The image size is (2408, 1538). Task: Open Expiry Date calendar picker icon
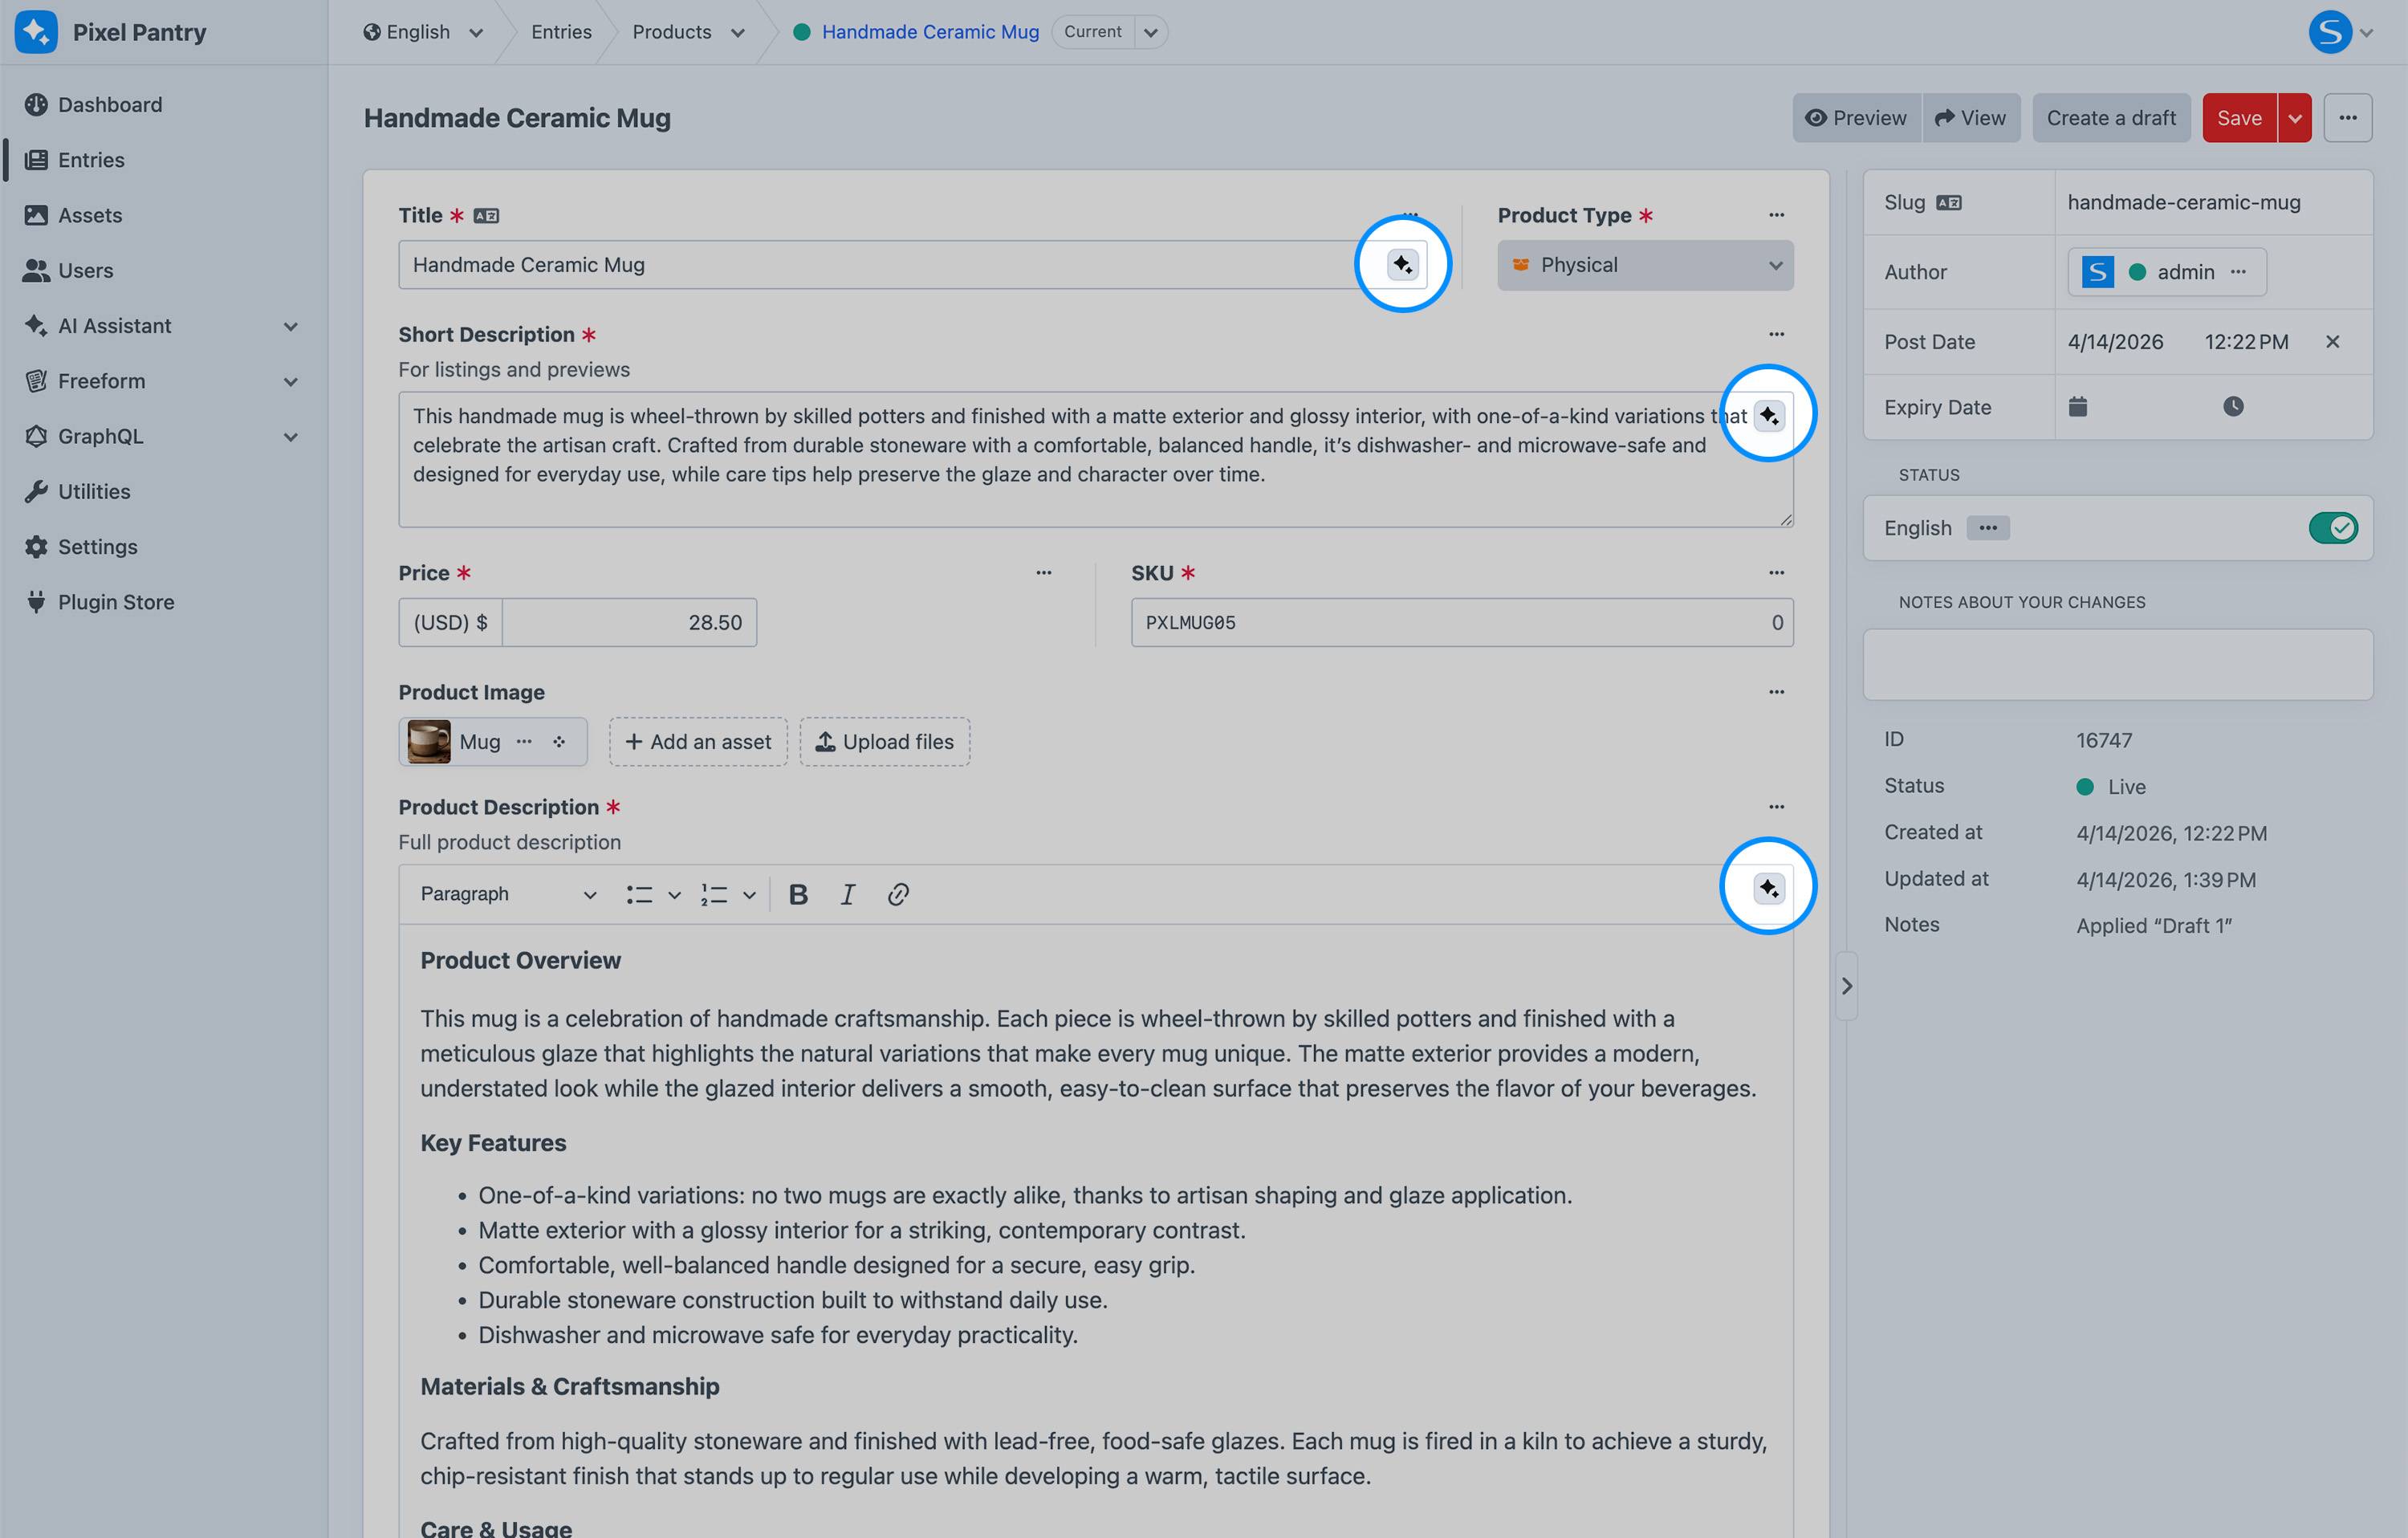pyautogui.click(x=2078, y=407)
